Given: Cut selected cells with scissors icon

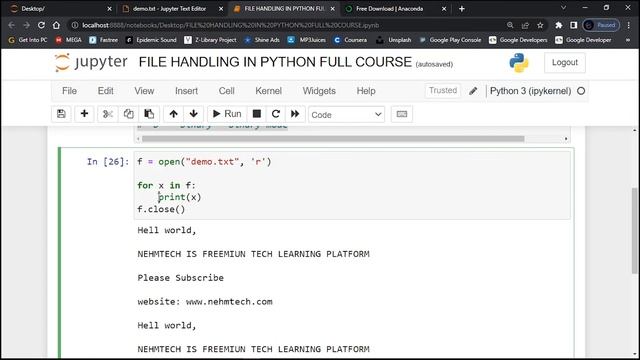Looking at the screenshot, I should click(x=108, y=114).
